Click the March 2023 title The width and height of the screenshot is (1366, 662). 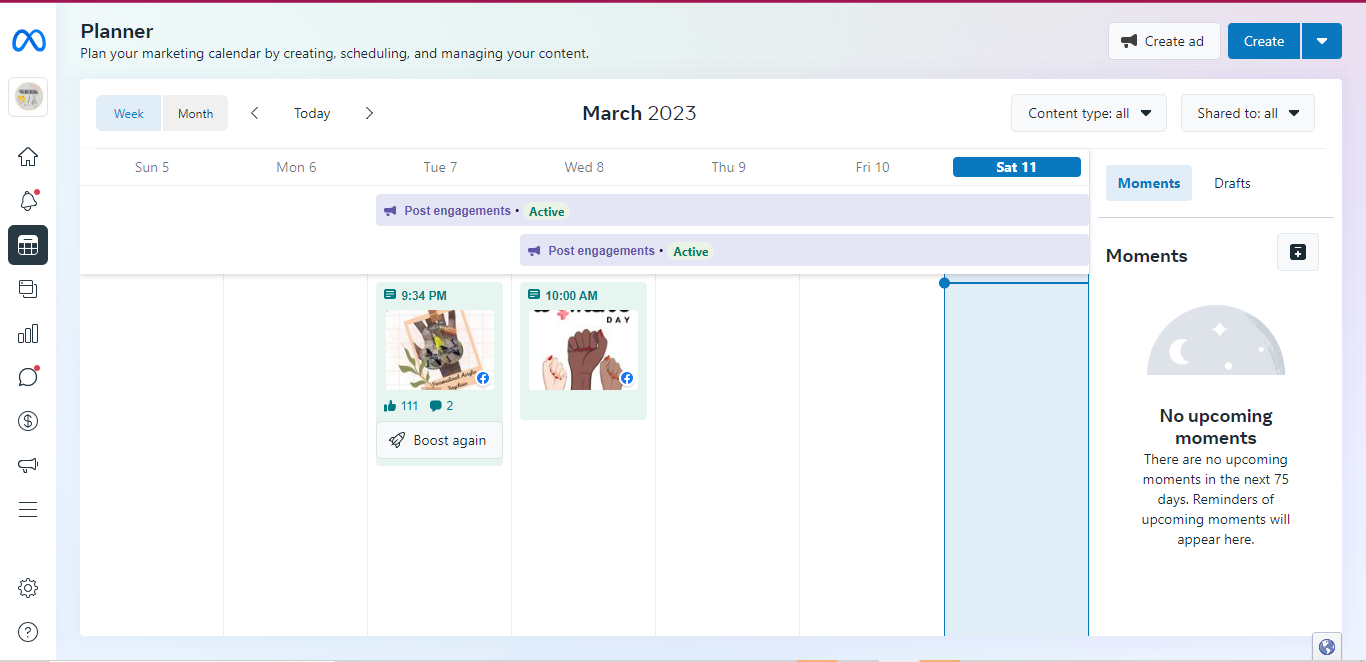639,113
